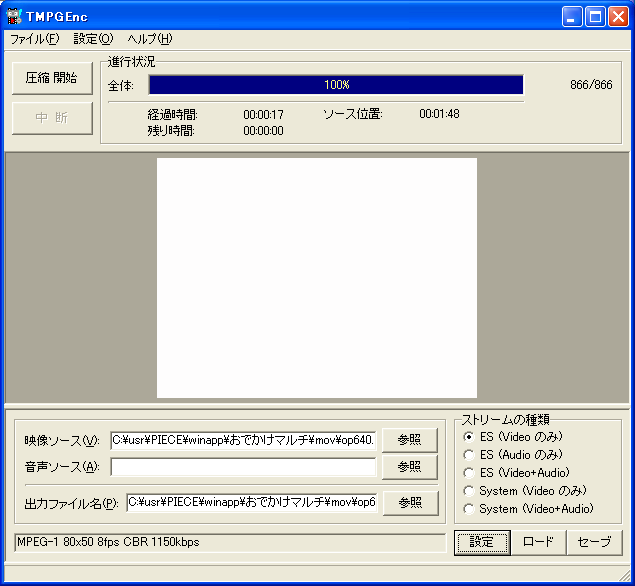This screenshot has width=635, height=586.
Task: Click the ロード button
Action: pyautogui.click(x=538, y=542)
